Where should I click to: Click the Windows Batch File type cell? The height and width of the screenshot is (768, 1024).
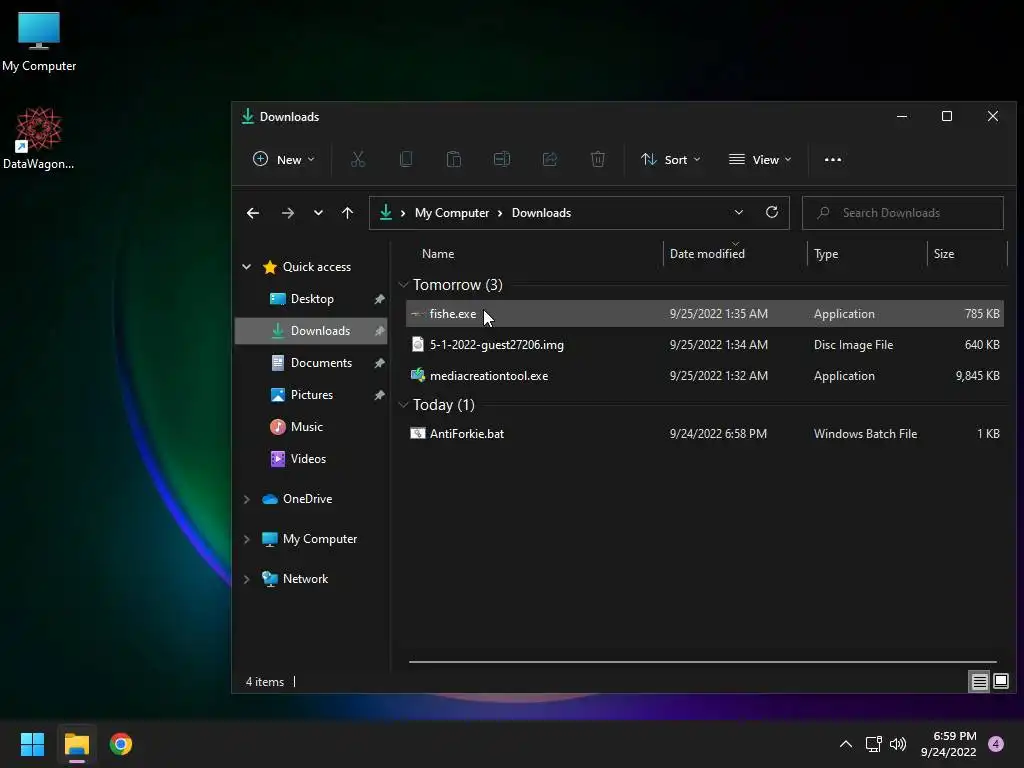865,434
